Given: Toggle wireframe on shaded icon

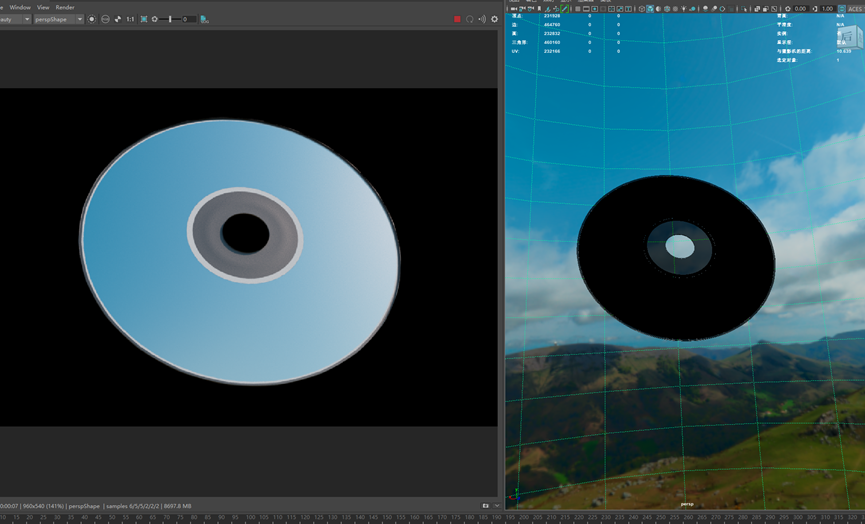Looking at the screenshot, I should tap(667, 9).
